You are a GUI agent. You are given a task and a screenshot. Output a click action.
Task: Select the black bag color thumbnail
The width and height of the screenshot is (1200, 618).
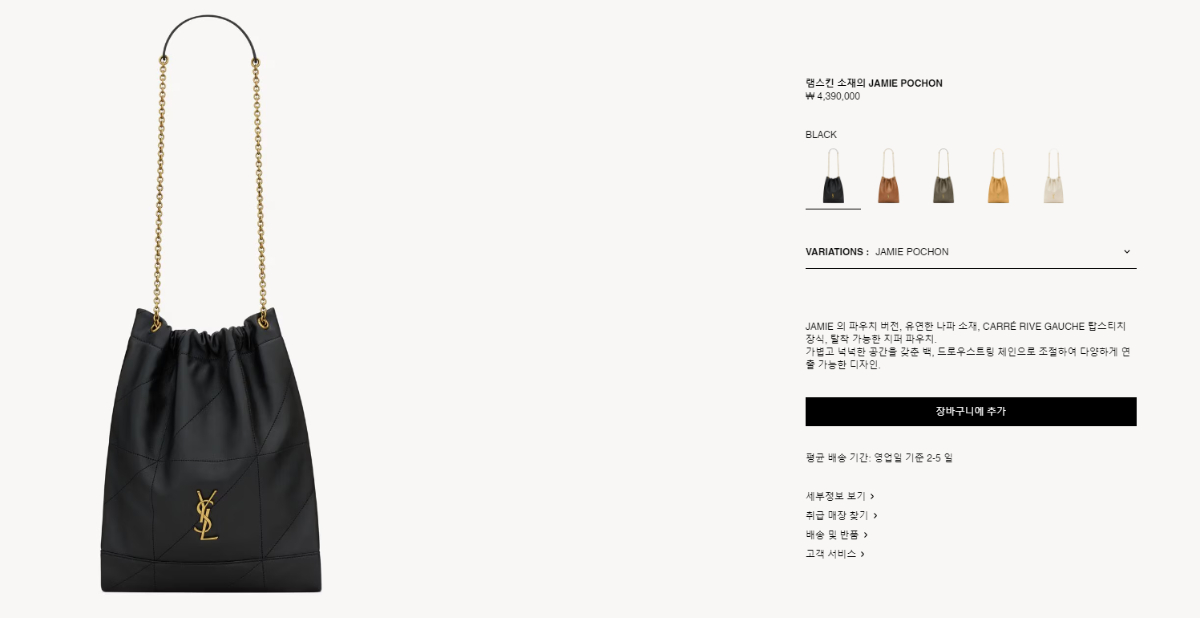point(833,176)
